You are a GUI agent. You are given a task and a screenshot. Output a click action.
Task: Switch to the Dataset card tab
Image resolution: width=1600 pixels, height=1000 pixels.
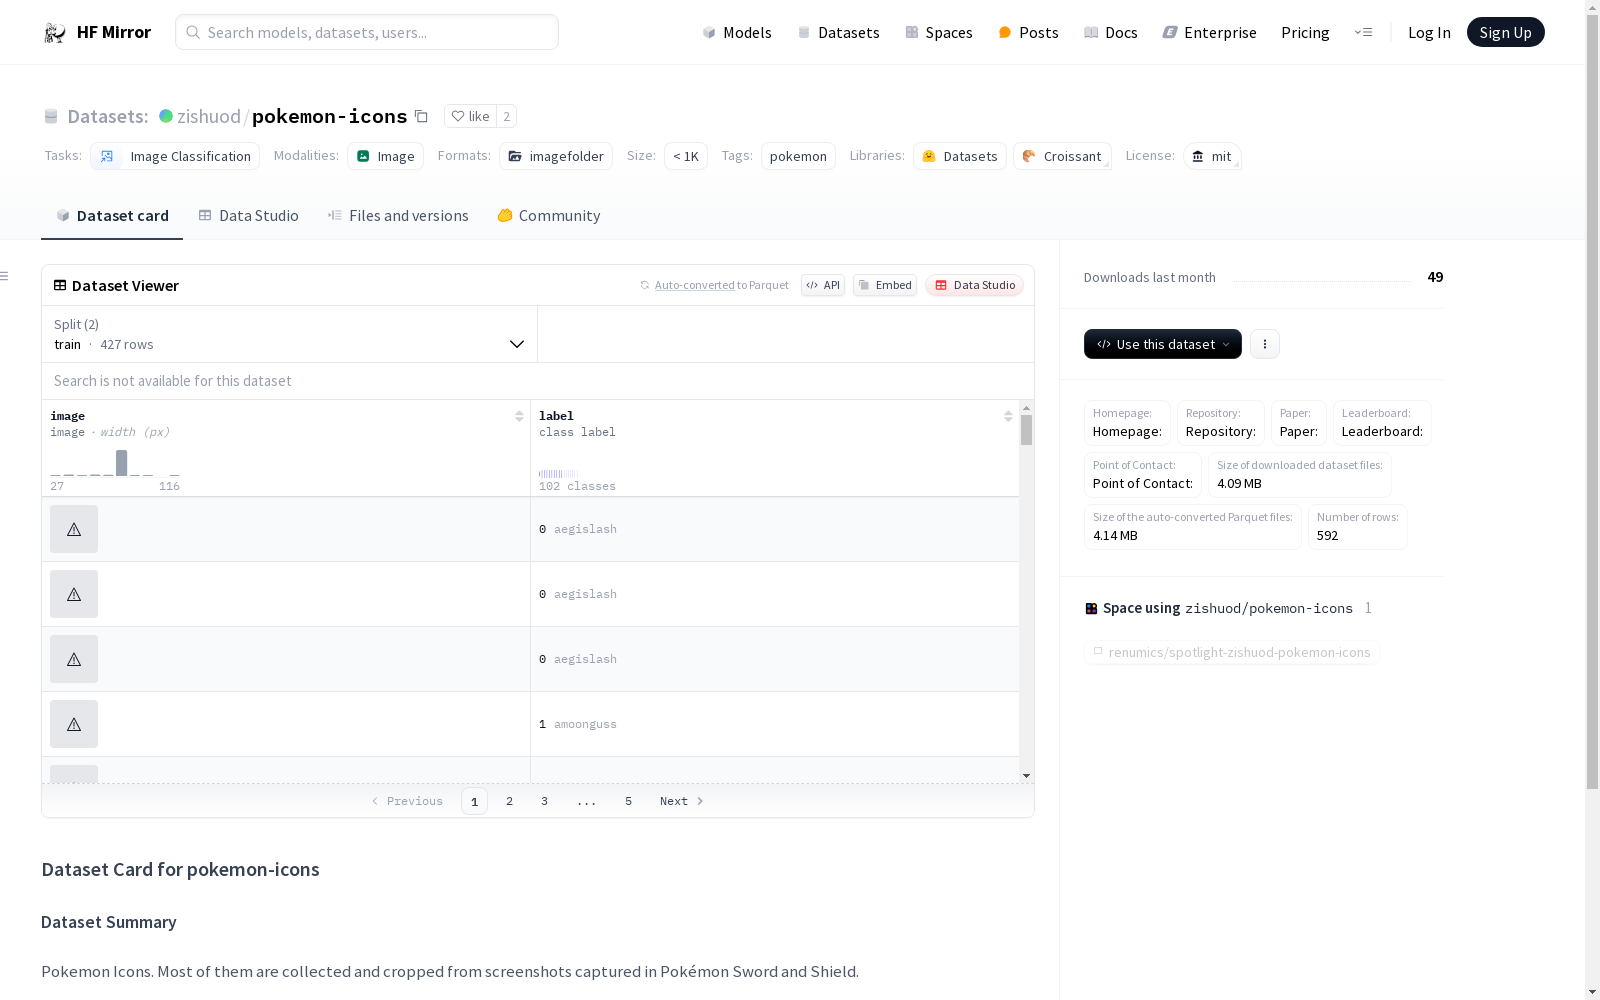point(112,216)
